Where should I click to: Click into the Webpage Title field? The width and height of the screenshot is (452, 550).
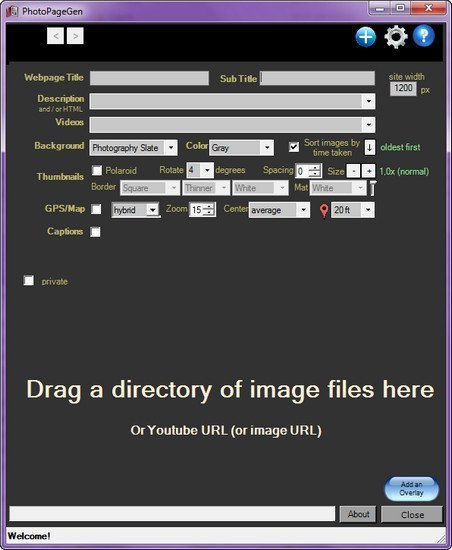pos(149,78)
